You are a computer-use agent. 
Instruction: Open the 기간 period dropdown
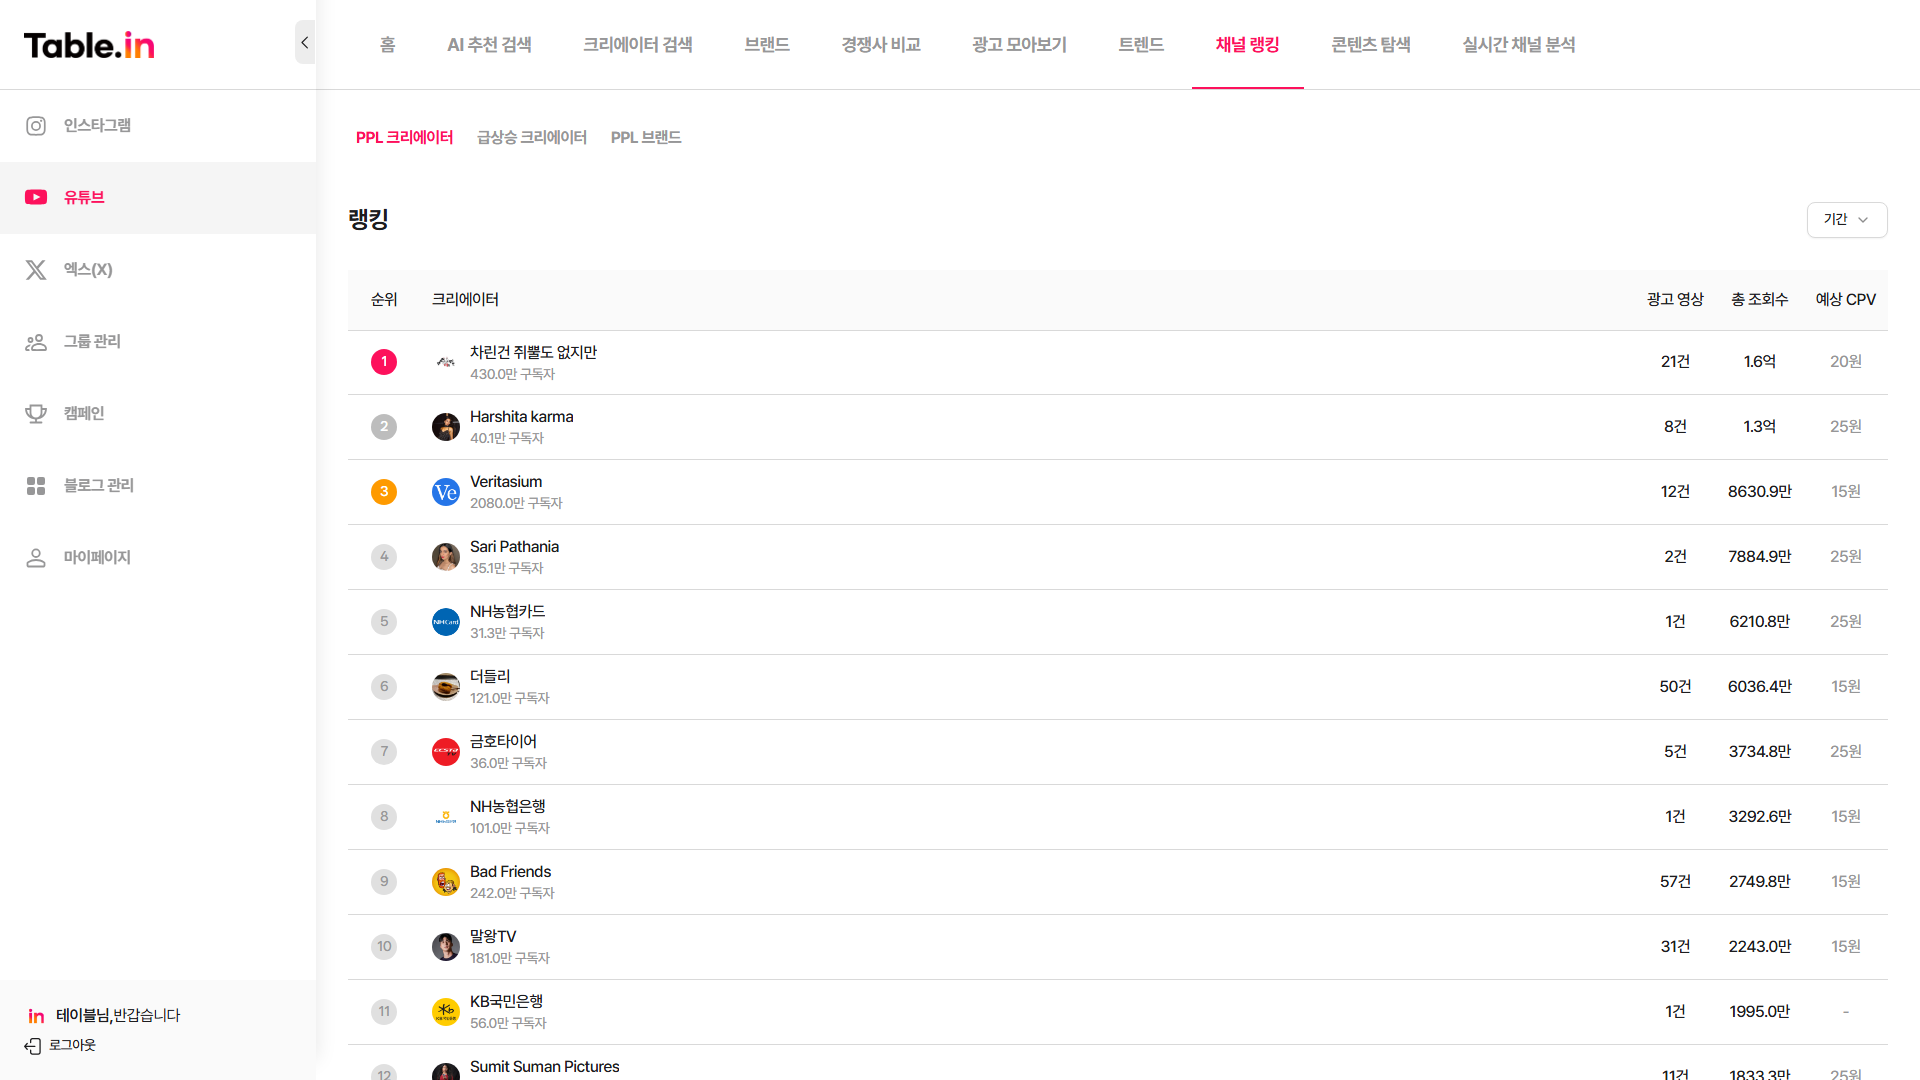(x=1846, y=220)
